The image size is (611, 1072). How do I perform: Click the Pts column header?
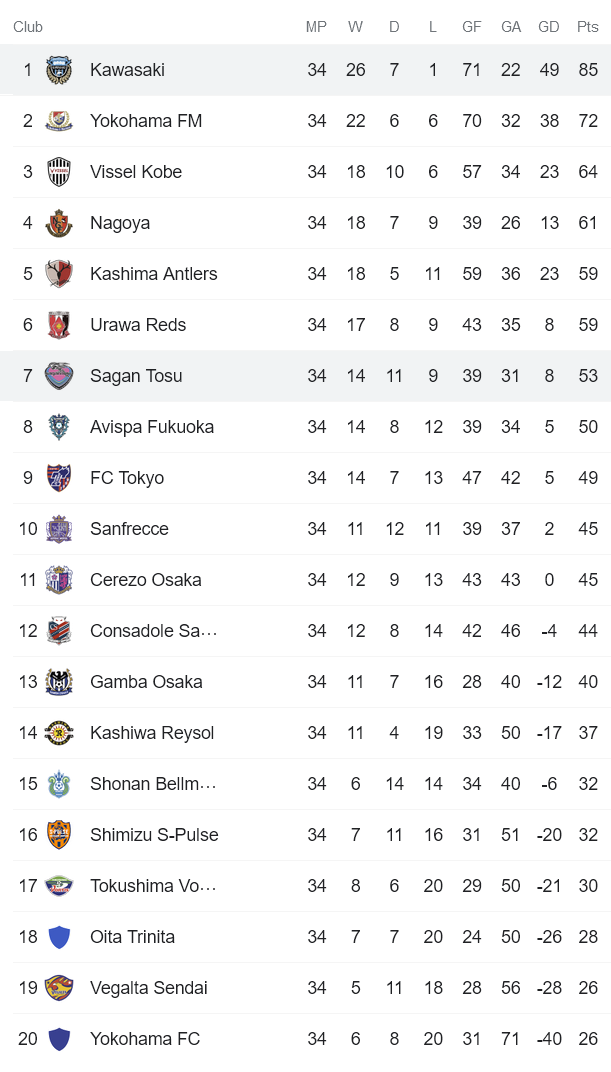[x=587, y=27]
